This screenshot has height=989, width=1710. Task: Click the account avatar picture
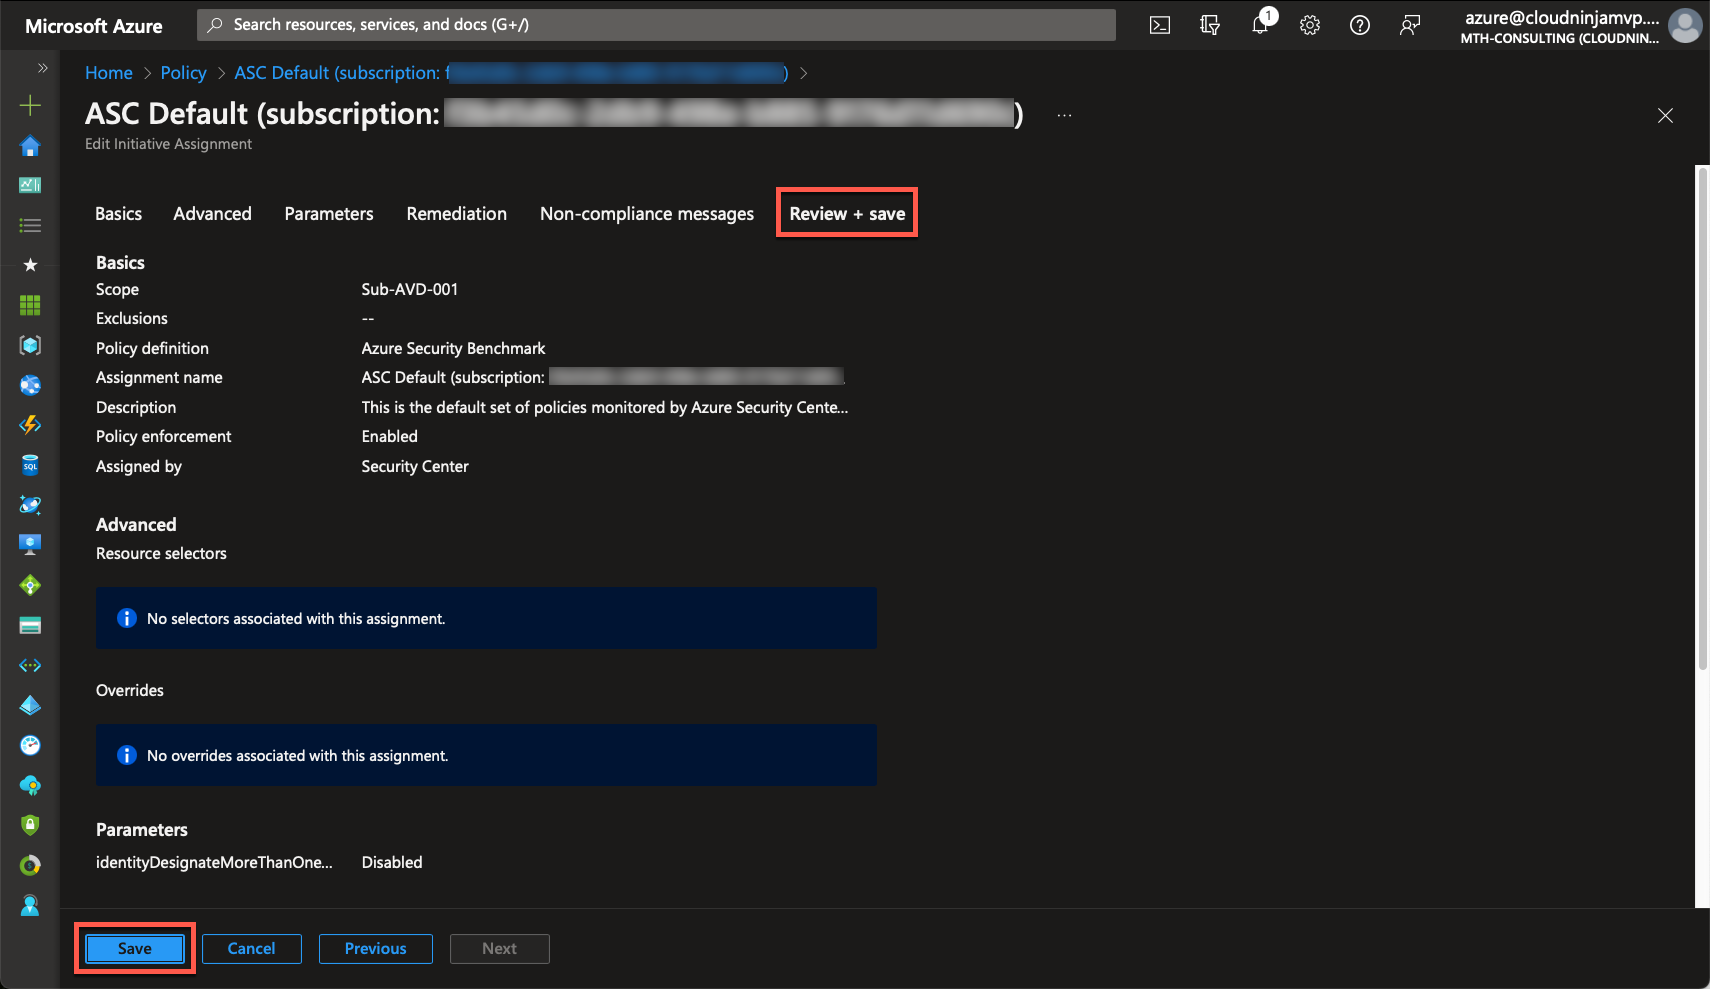pyautogui.click(x=1685, y=26)
